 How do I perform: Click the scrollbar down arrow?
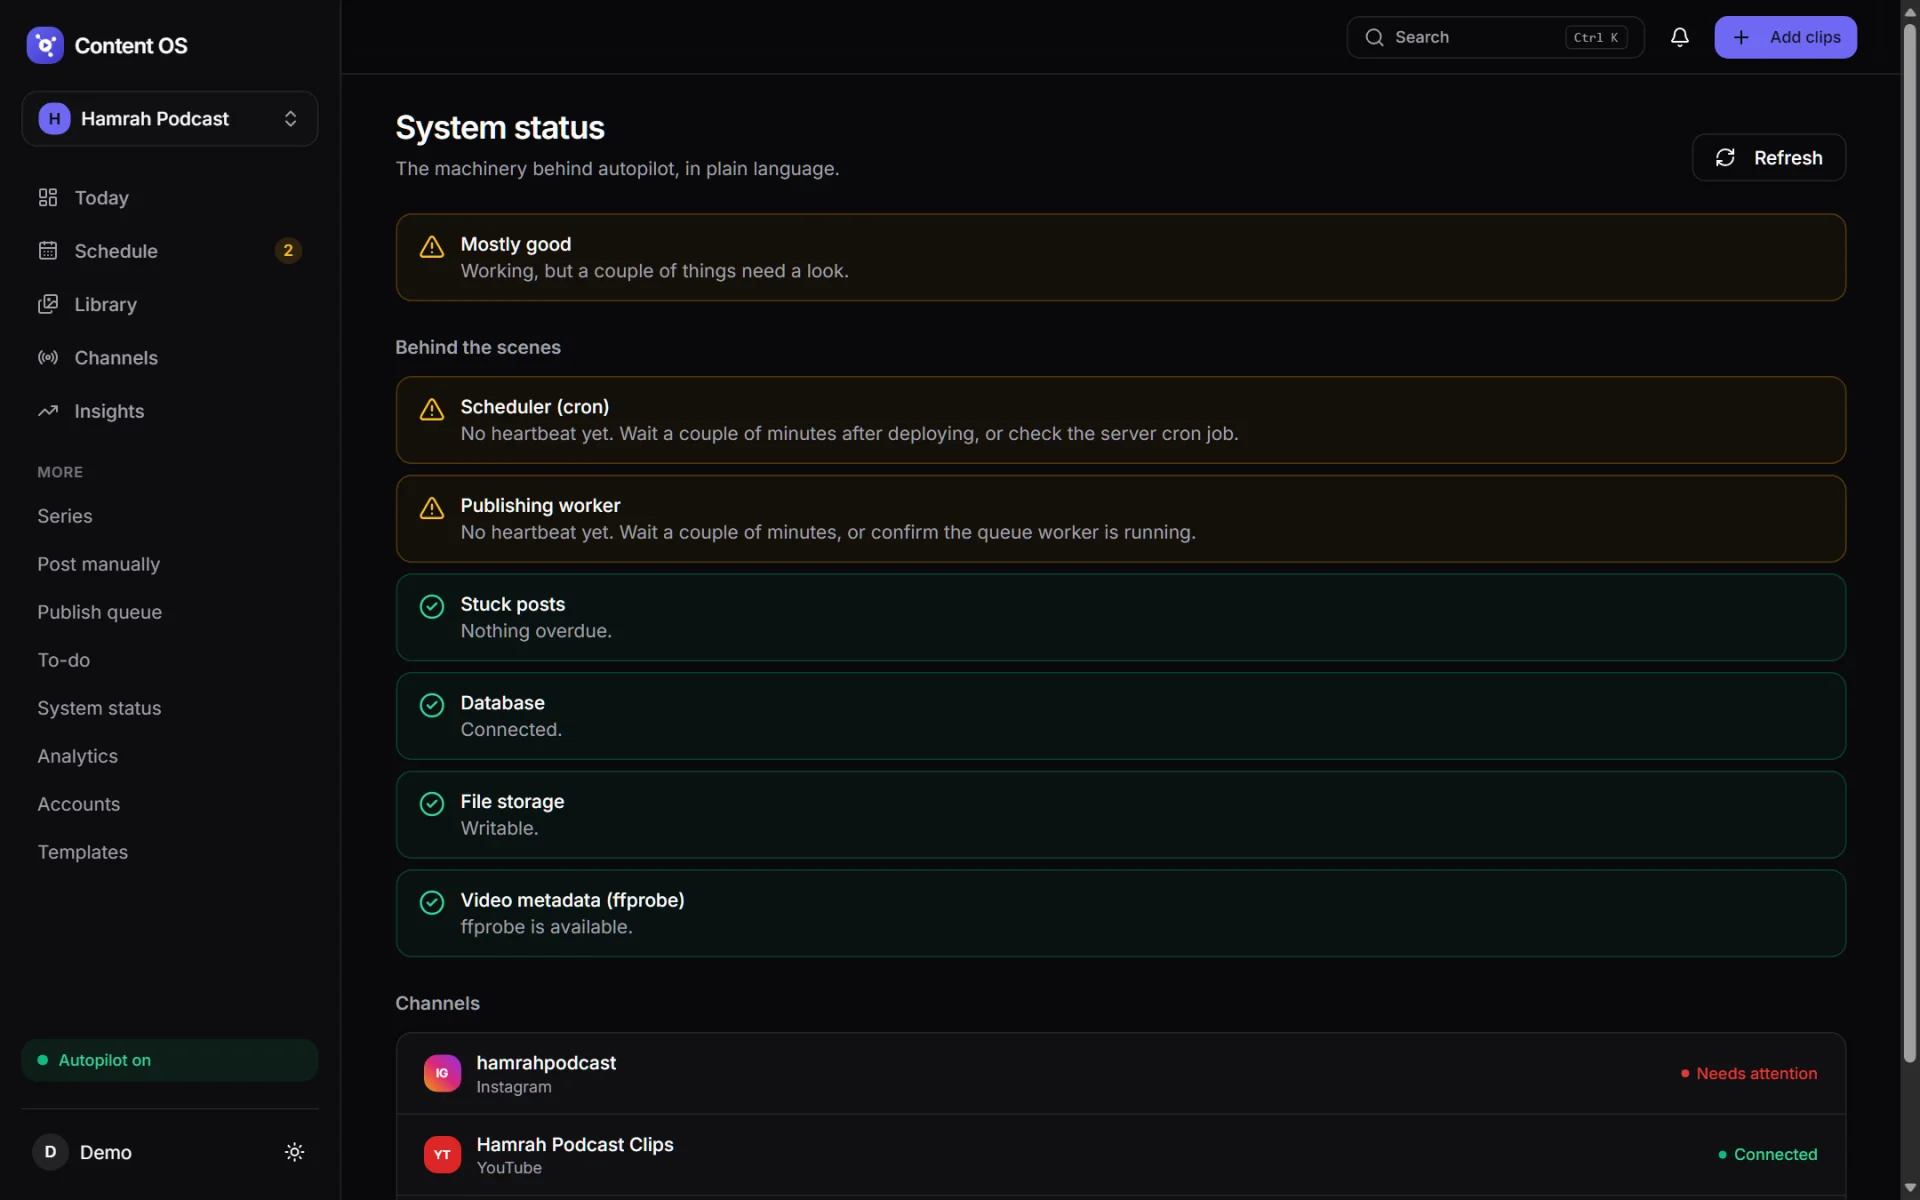point(1910,1188)
